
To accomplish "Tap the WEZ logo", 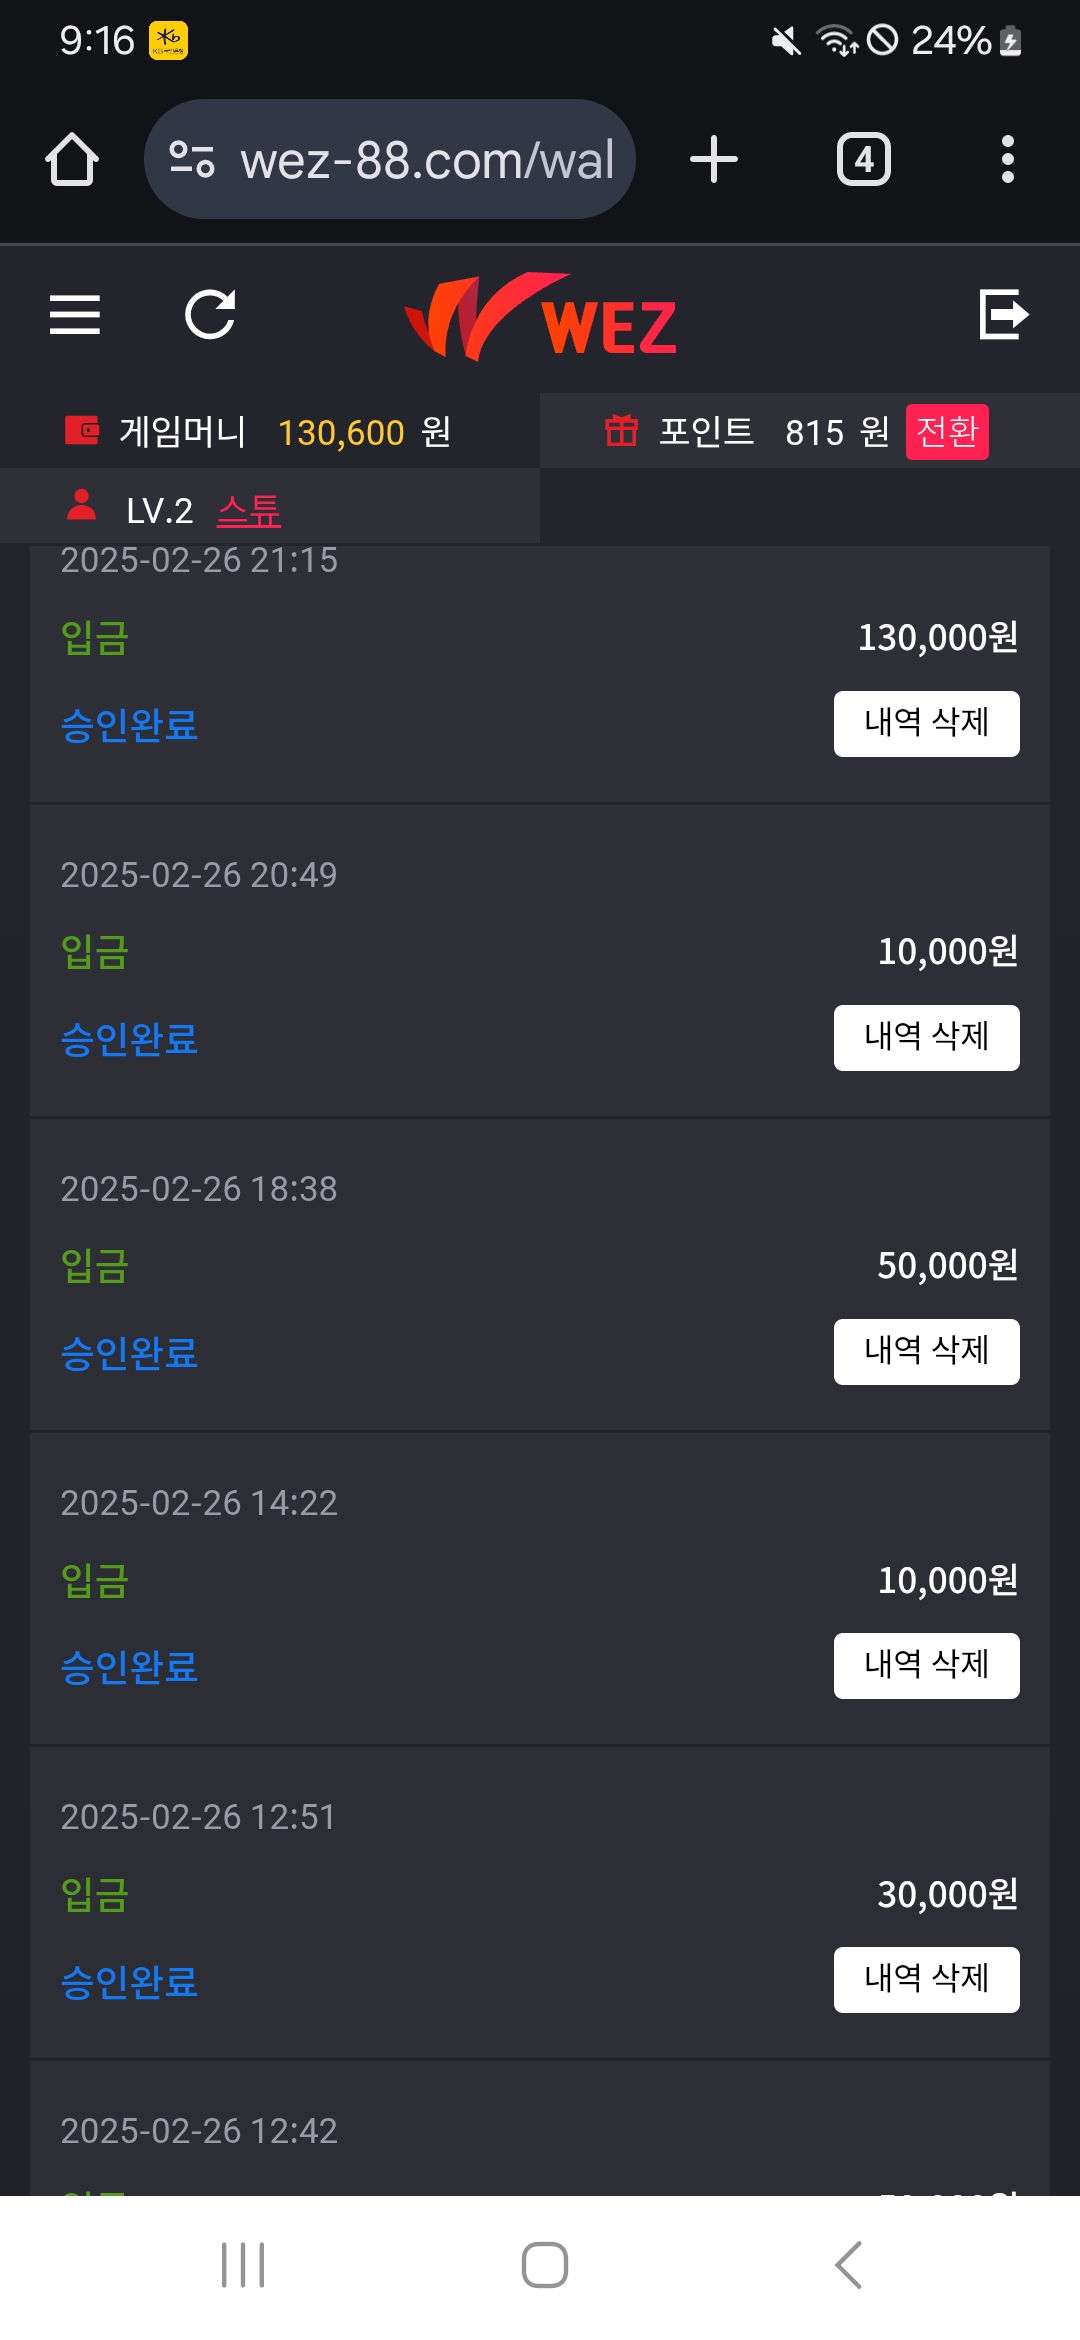I will [540, 318].
